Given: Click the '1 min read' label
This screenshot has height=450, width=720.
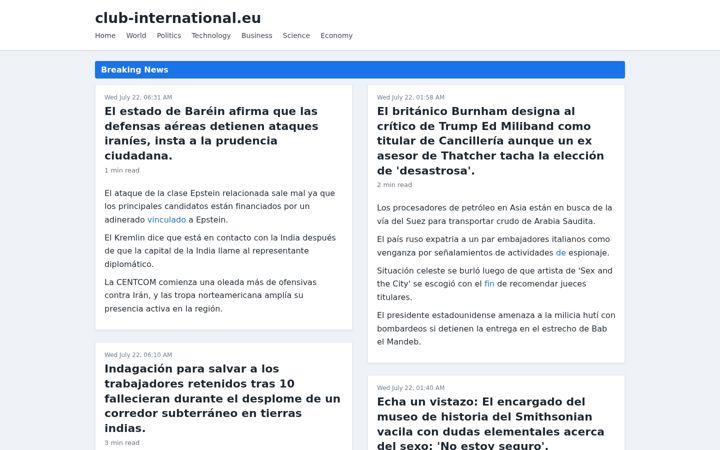Looking at the screenshot, I should (122, 170).
